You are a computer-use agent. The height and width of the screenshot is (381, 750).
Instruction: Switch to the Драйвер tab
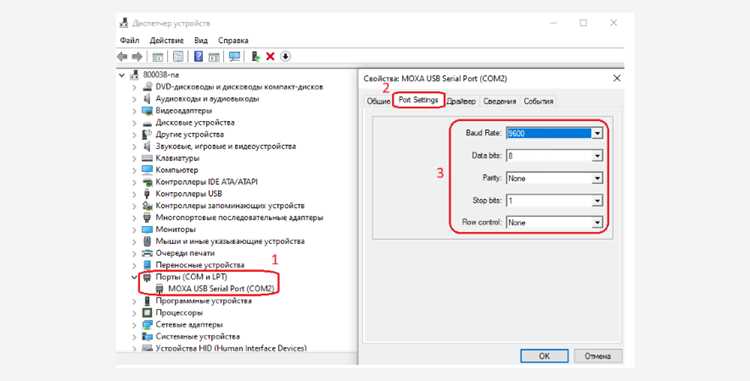coord(461,101)
